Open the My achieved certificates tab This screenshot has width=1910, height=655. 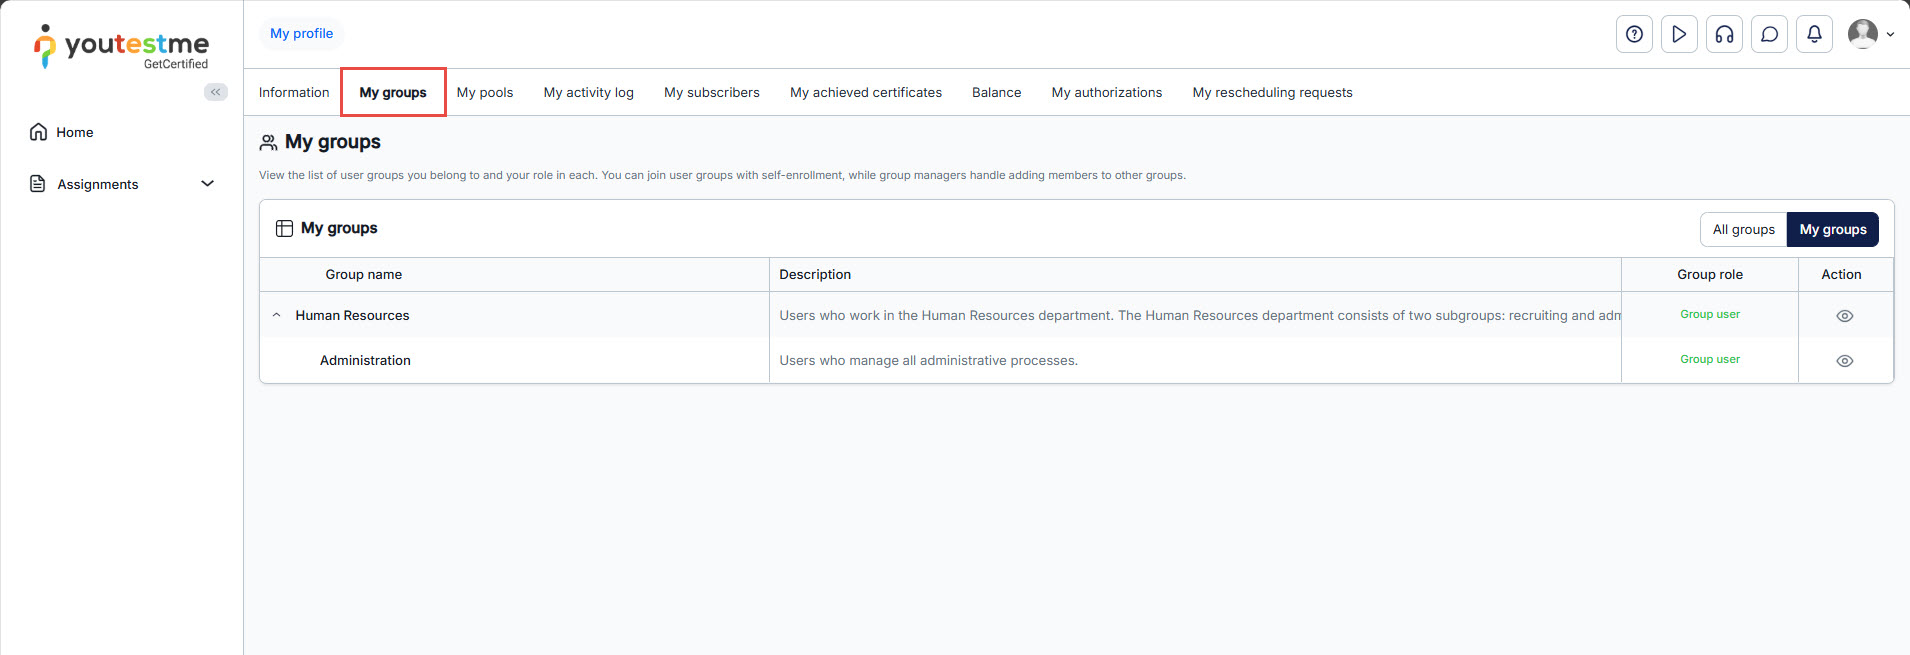point(865,92)
